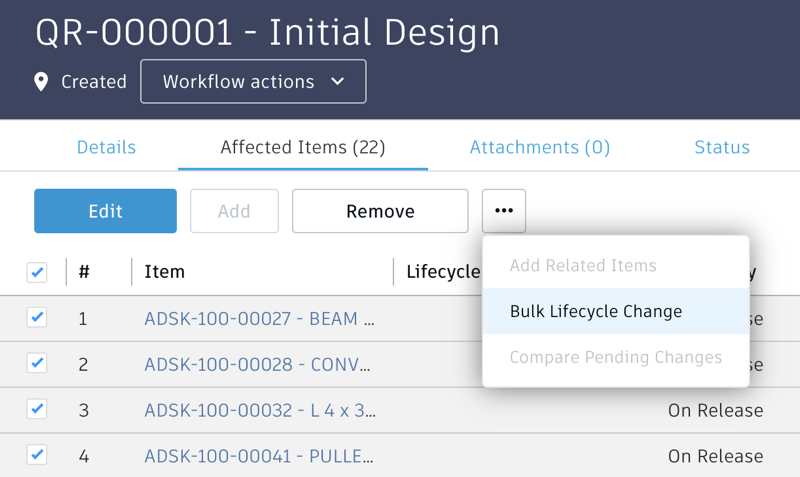The height and width of the screenshot is (477, 800).
Task: Open the ADSK-100-00028 - CONV item link
Action: click(257, 364)
